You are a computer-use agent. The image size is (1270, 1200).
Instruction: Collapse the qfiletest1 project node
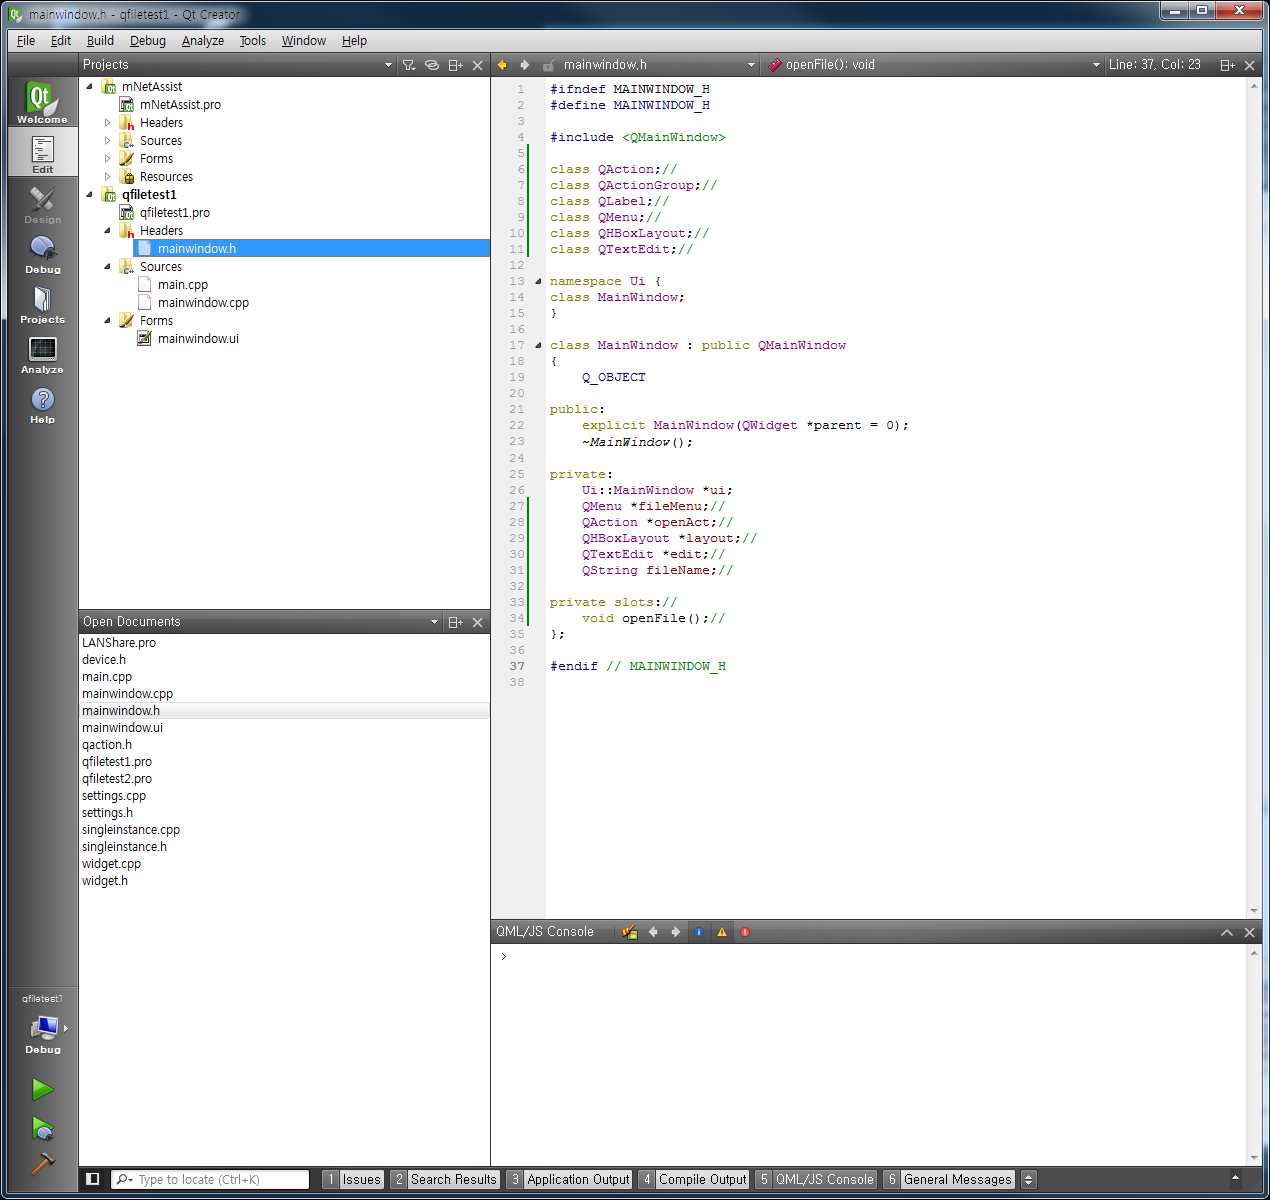[x=90, y=195]
